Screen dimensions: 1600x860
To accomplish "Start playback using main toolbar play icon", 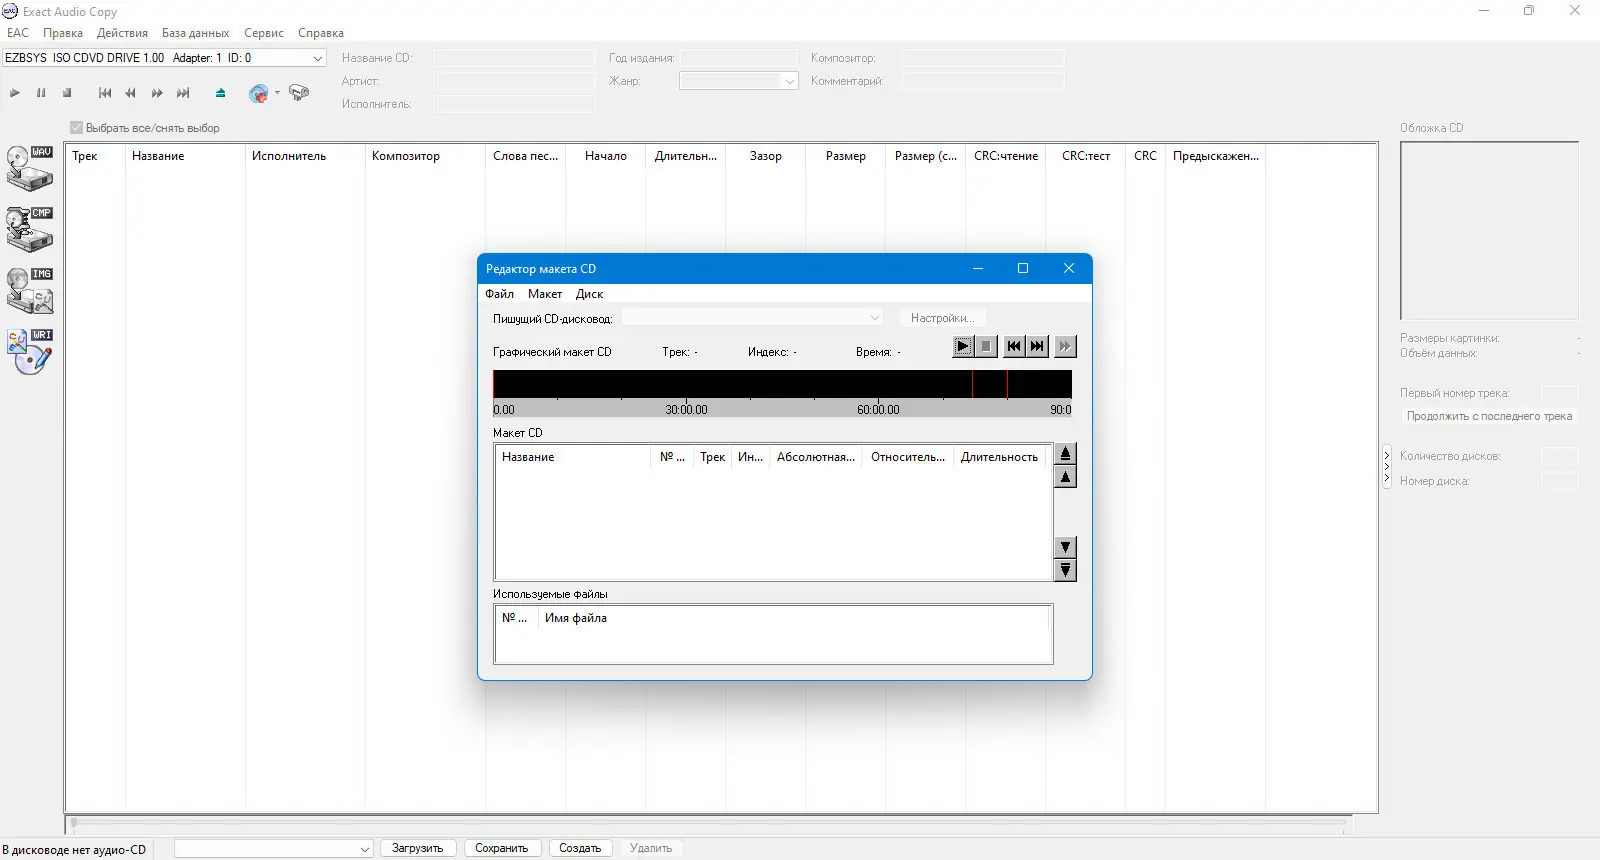I will pyautogui.click(x=15, y=93).
